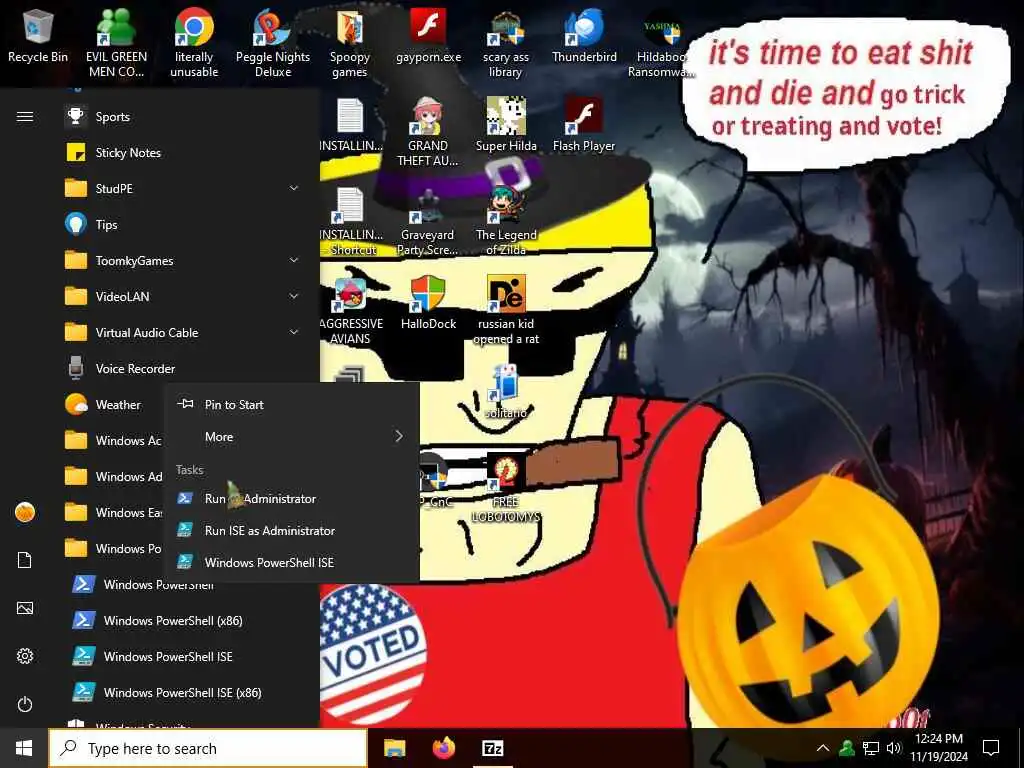Click the Windows Start button
1024x768 pixels.
pyautogui.click(x=24, y=748)
